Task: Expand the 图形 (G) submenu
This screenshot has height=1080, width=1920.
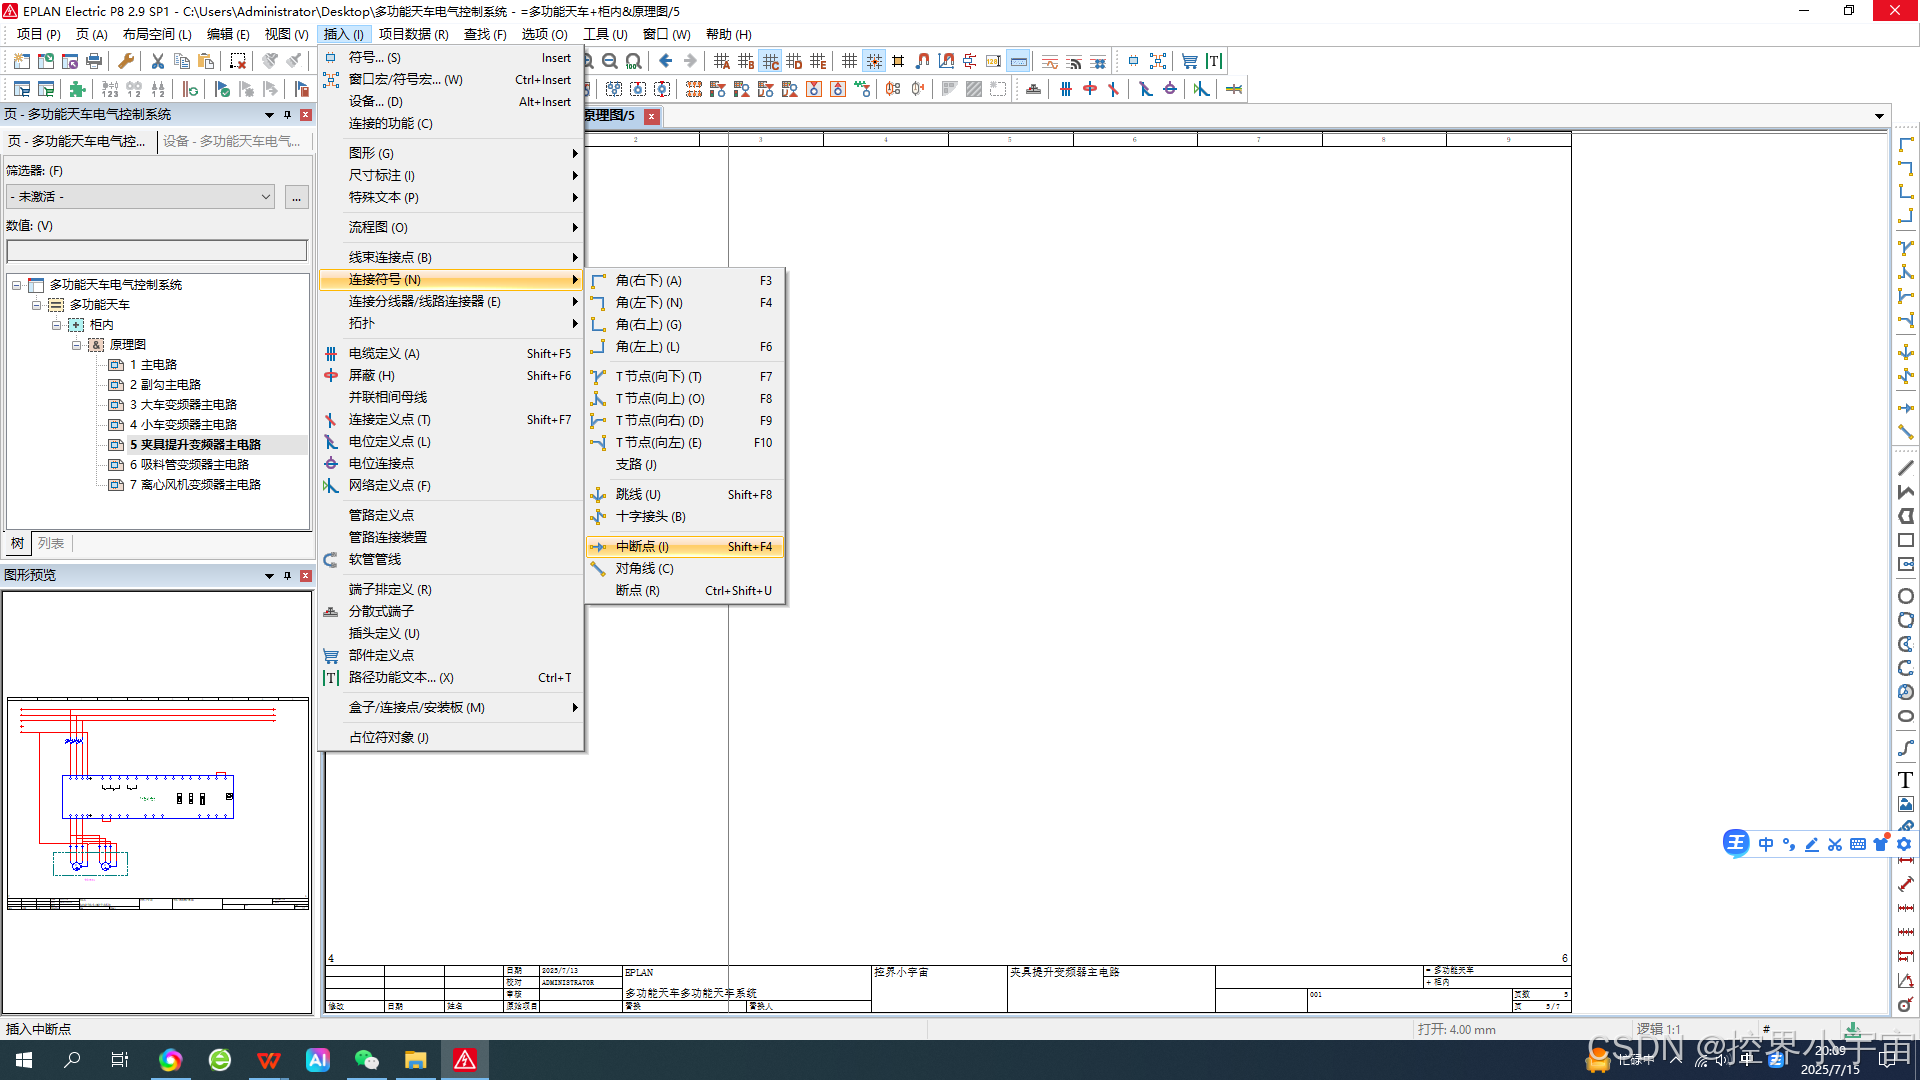Action: [x=451, y=153]
